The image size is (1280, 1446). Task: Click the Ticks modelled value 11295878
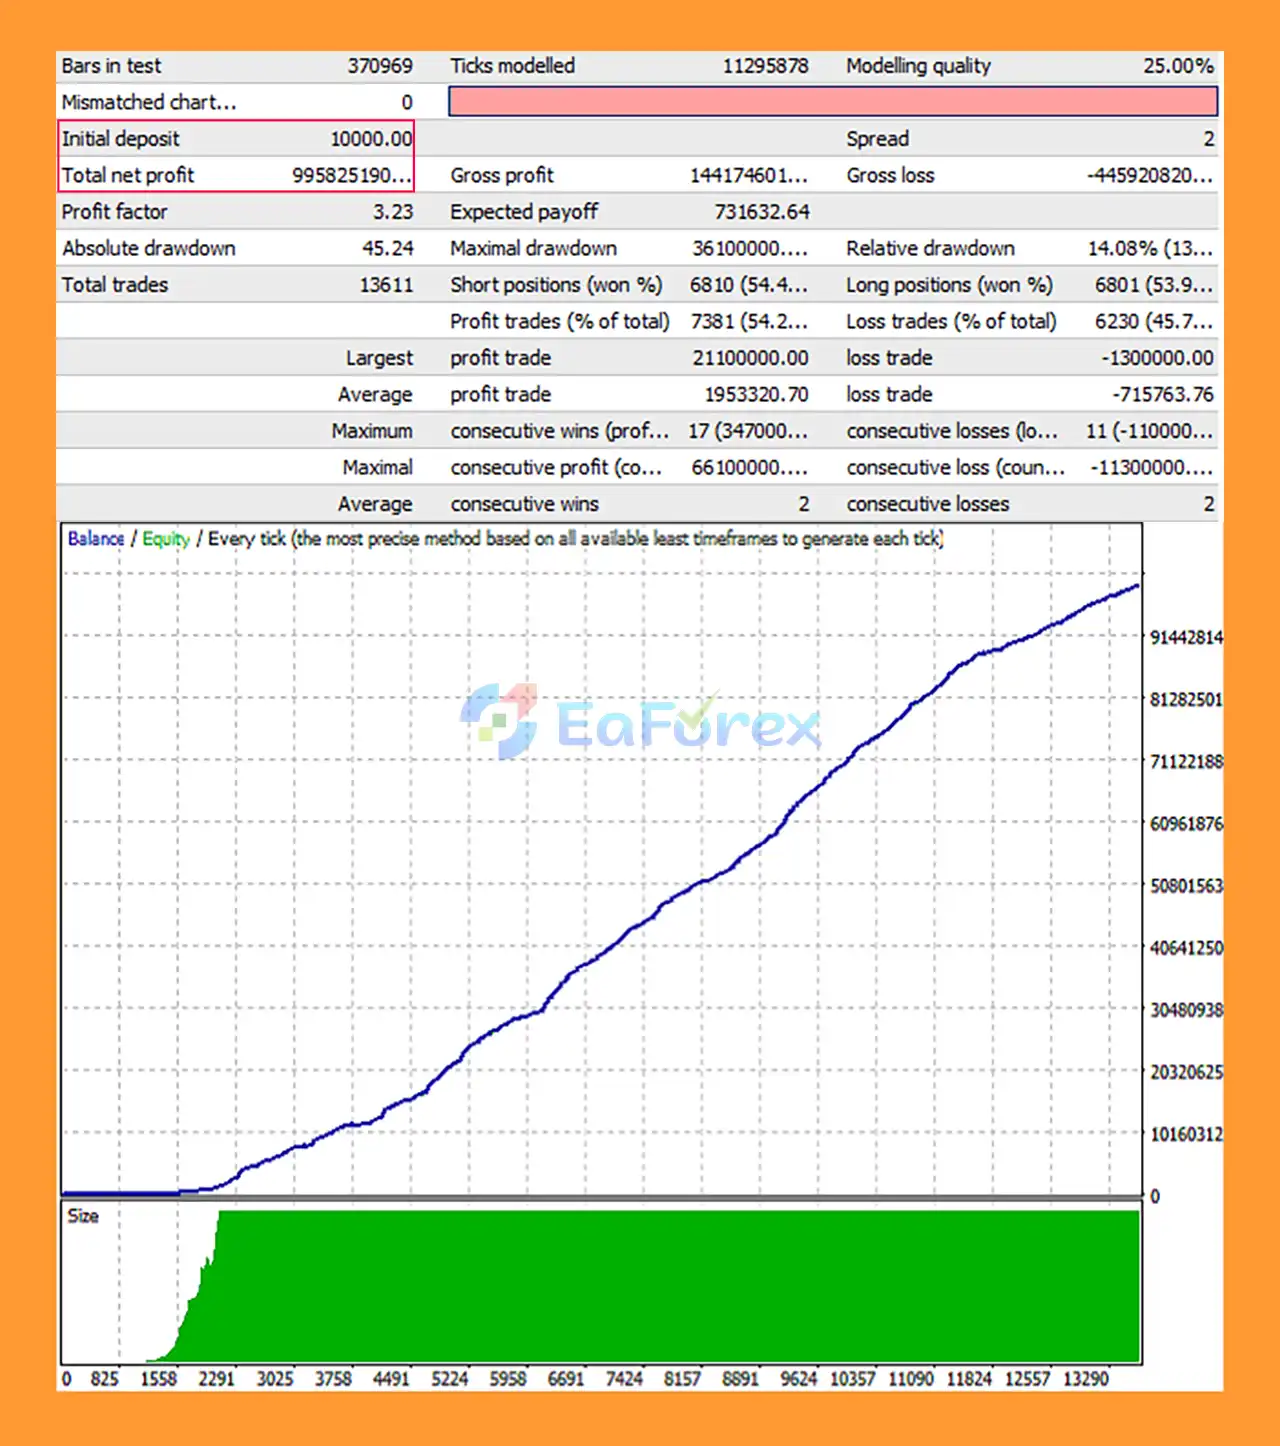[765, 66]
